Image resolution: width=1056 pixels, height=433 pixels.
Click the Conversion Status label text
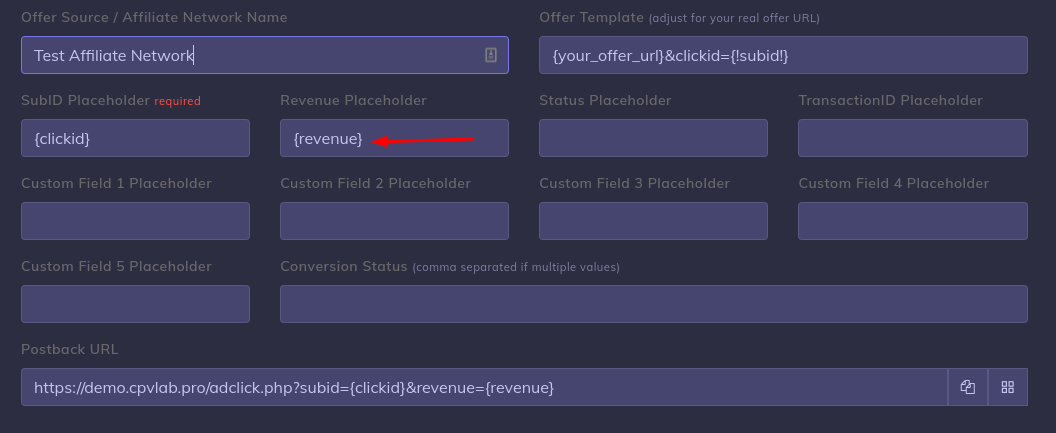click(x=344, y=267)
